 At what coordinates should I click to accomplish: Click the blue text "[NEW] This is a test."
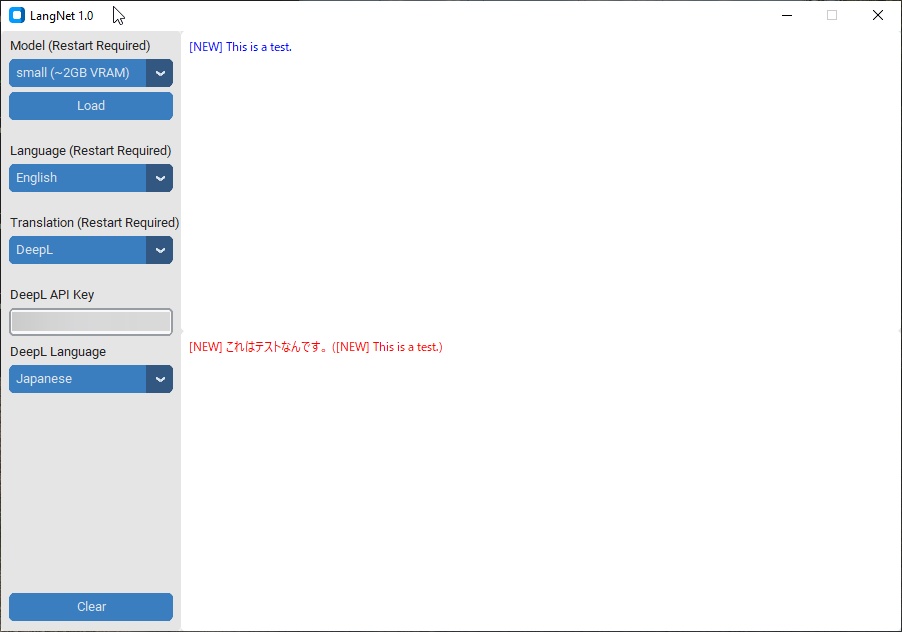[x=240, y=47]
